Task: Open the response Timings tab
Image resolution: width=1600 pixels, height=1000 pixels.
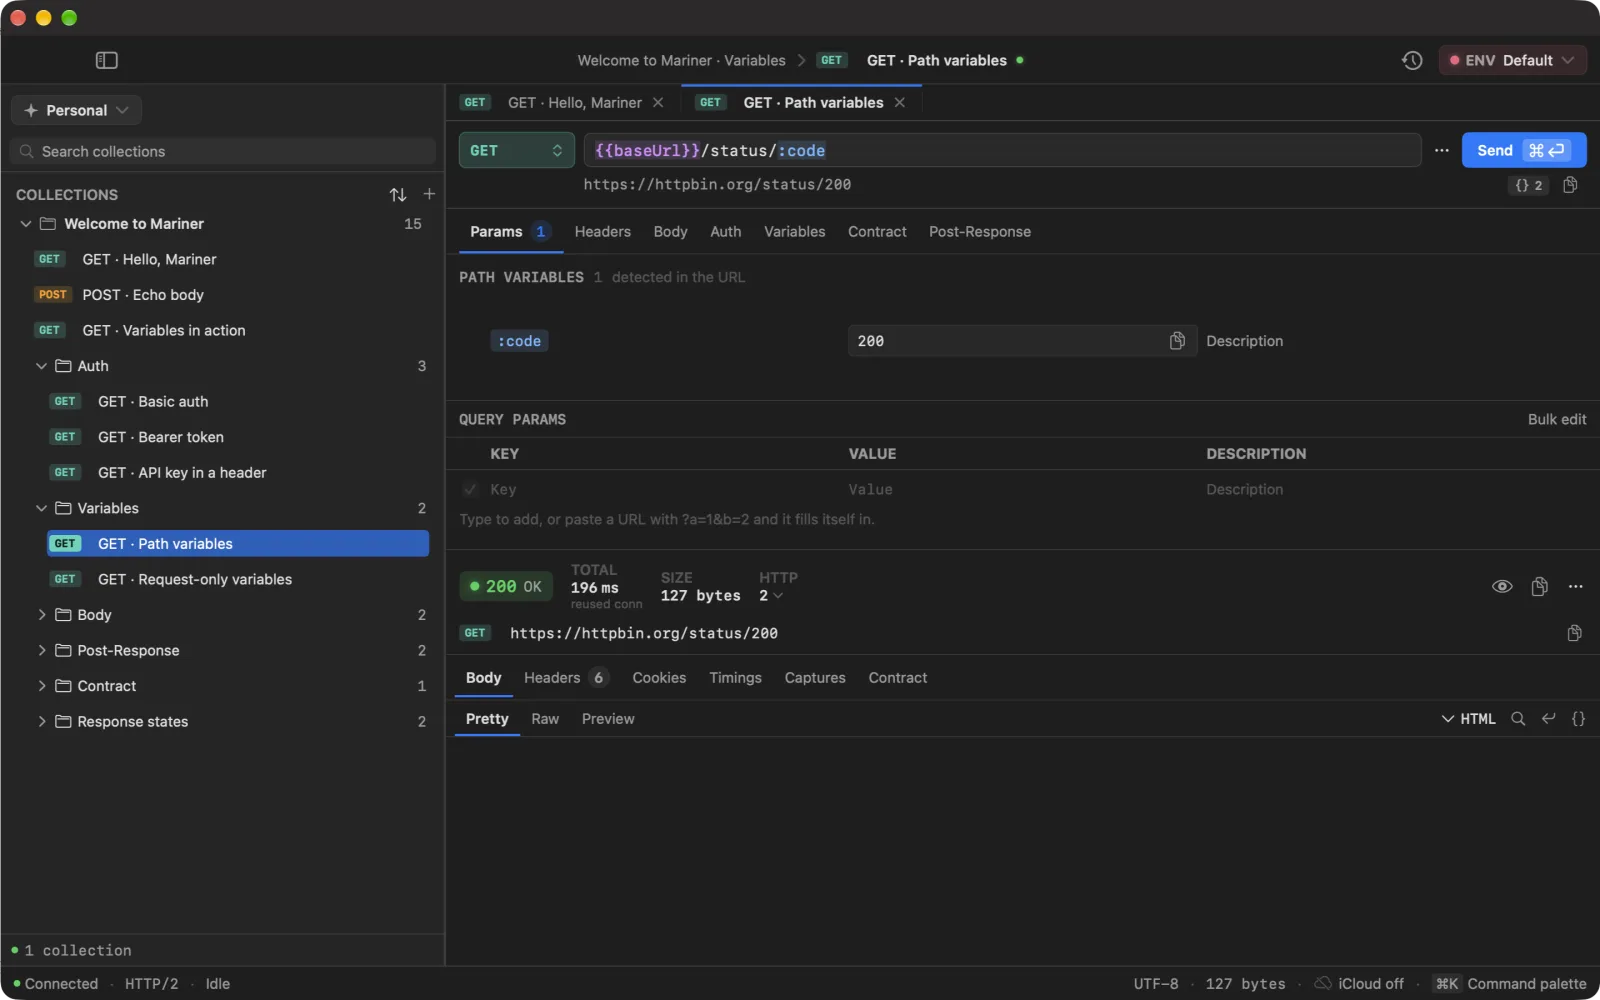Action: point(735,677)
